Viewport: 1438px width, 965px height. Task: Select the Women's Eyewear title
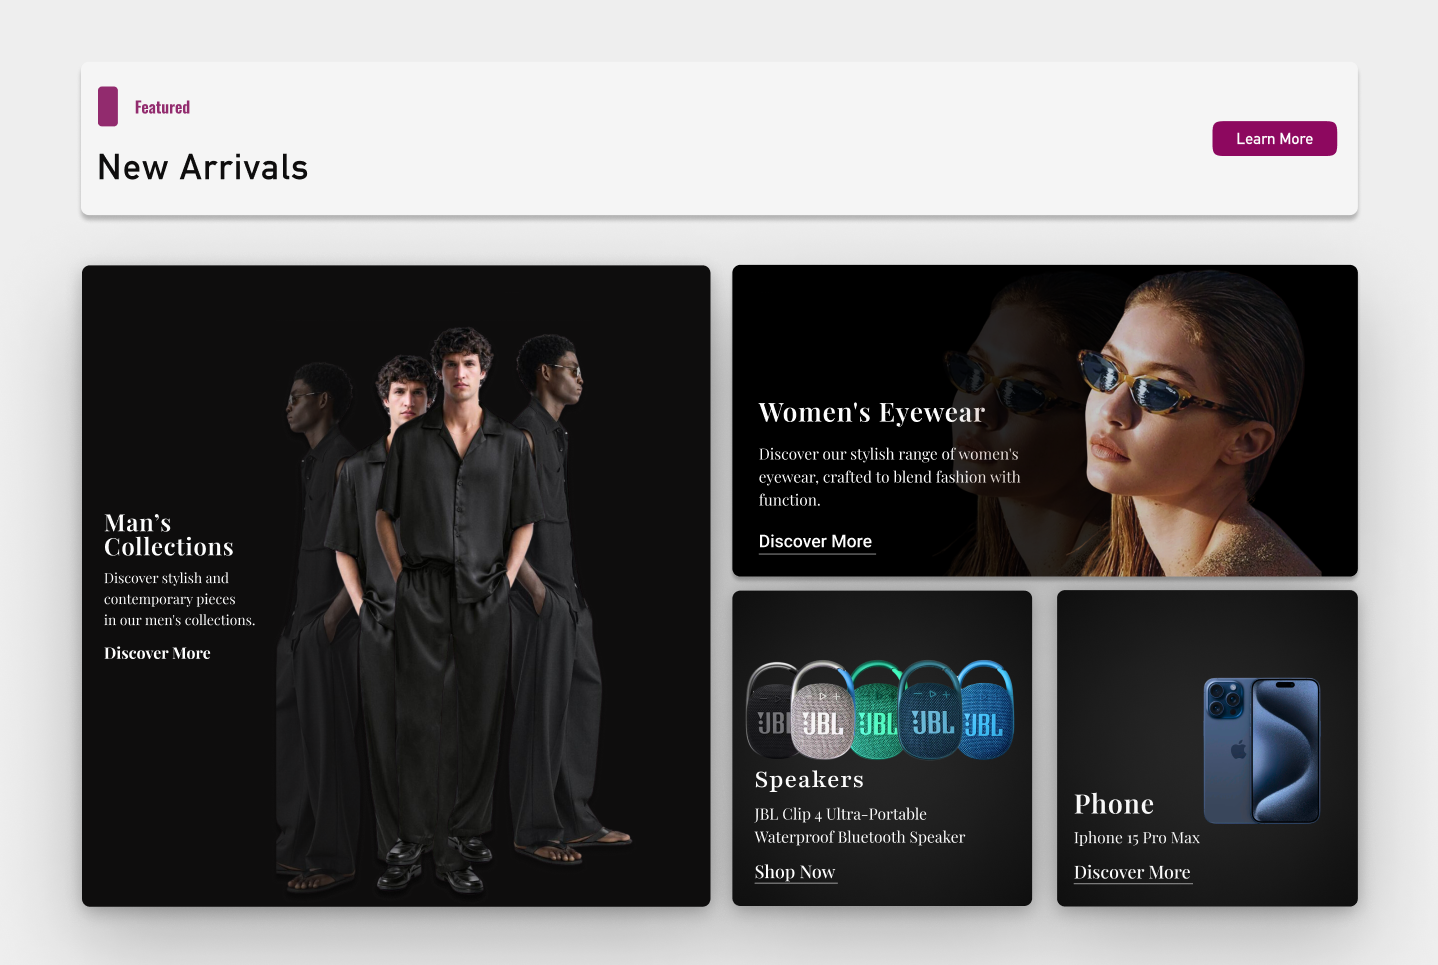[872, 412]
